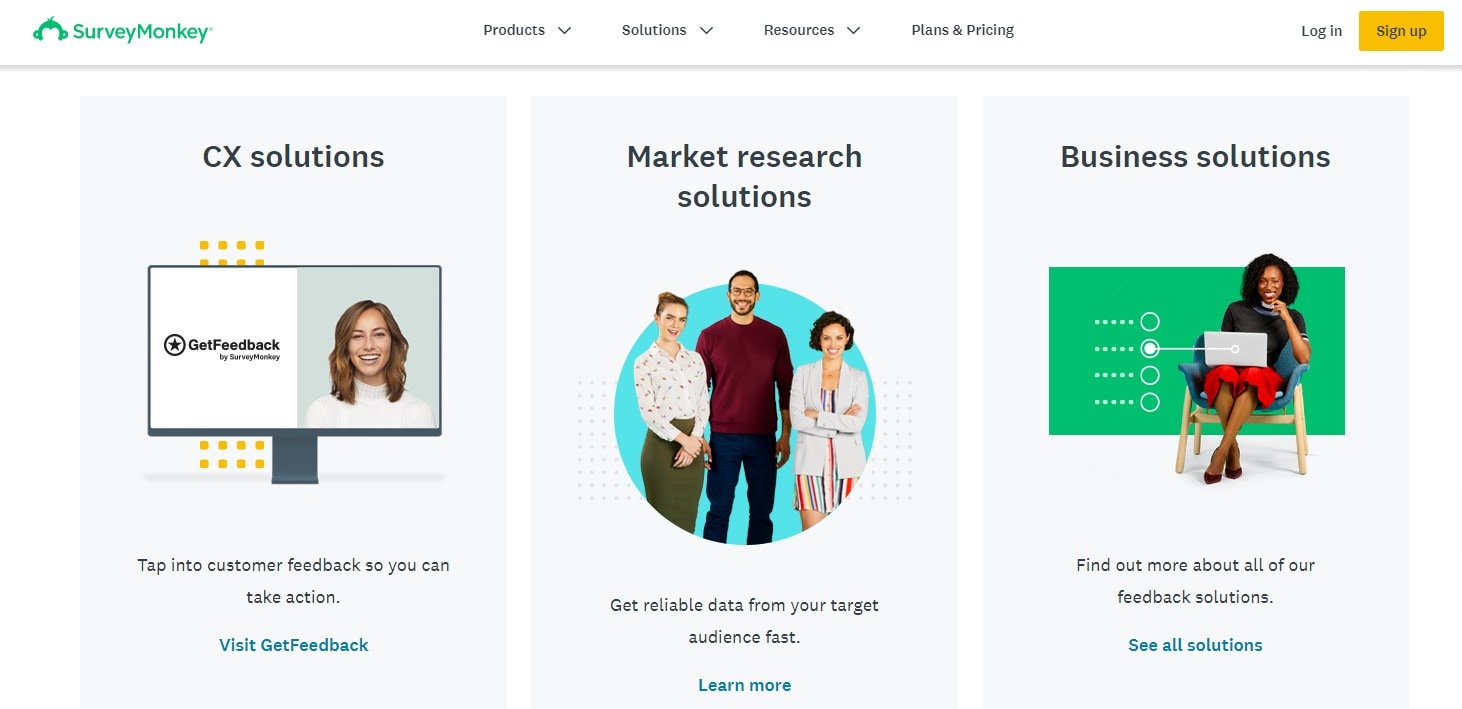Expand the Products dropdown chevron
The height and width of the screenshot is (709, 1462).
click(x=564, y=31)
